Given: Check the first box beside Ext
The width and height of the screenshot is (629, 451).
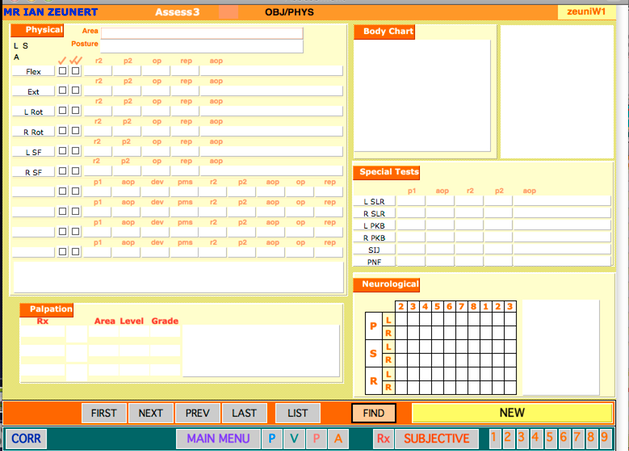Looking at the screenshot, I should point(62,90).
